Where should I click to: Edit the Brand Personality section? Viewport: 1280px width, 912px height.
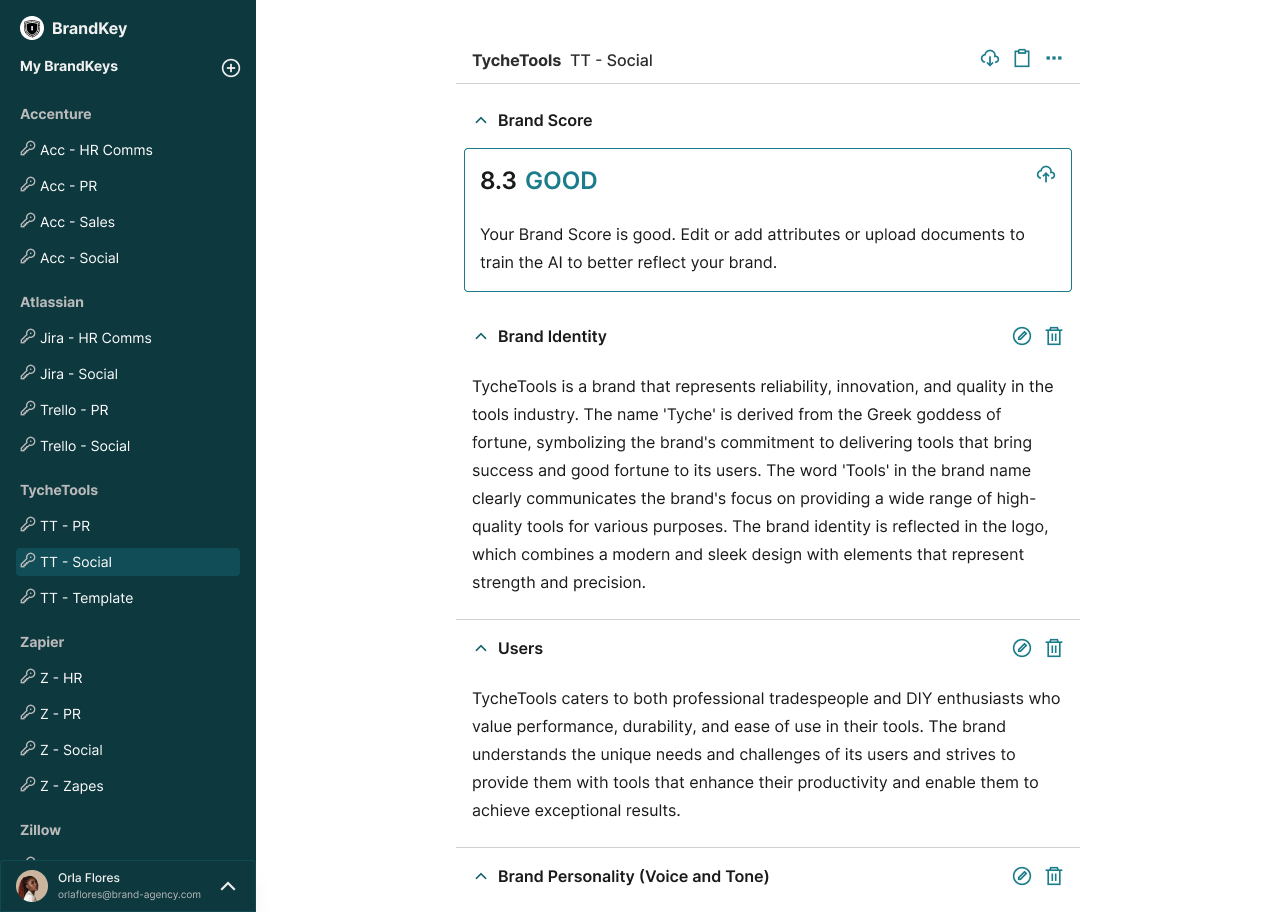[1022, 876]
